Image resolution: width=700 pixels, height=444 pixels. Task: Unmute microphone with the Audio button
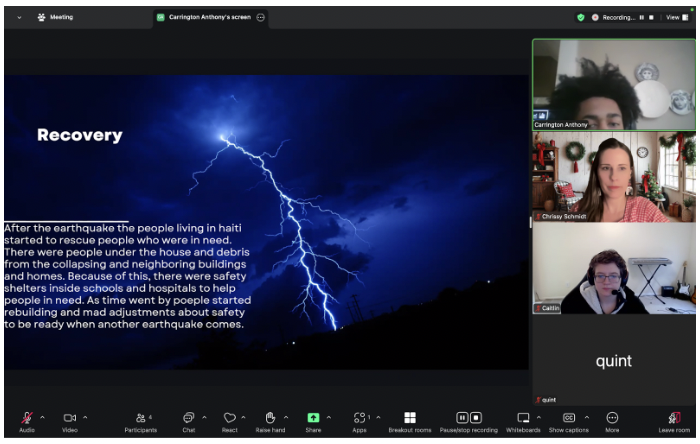tap(27, 422)
